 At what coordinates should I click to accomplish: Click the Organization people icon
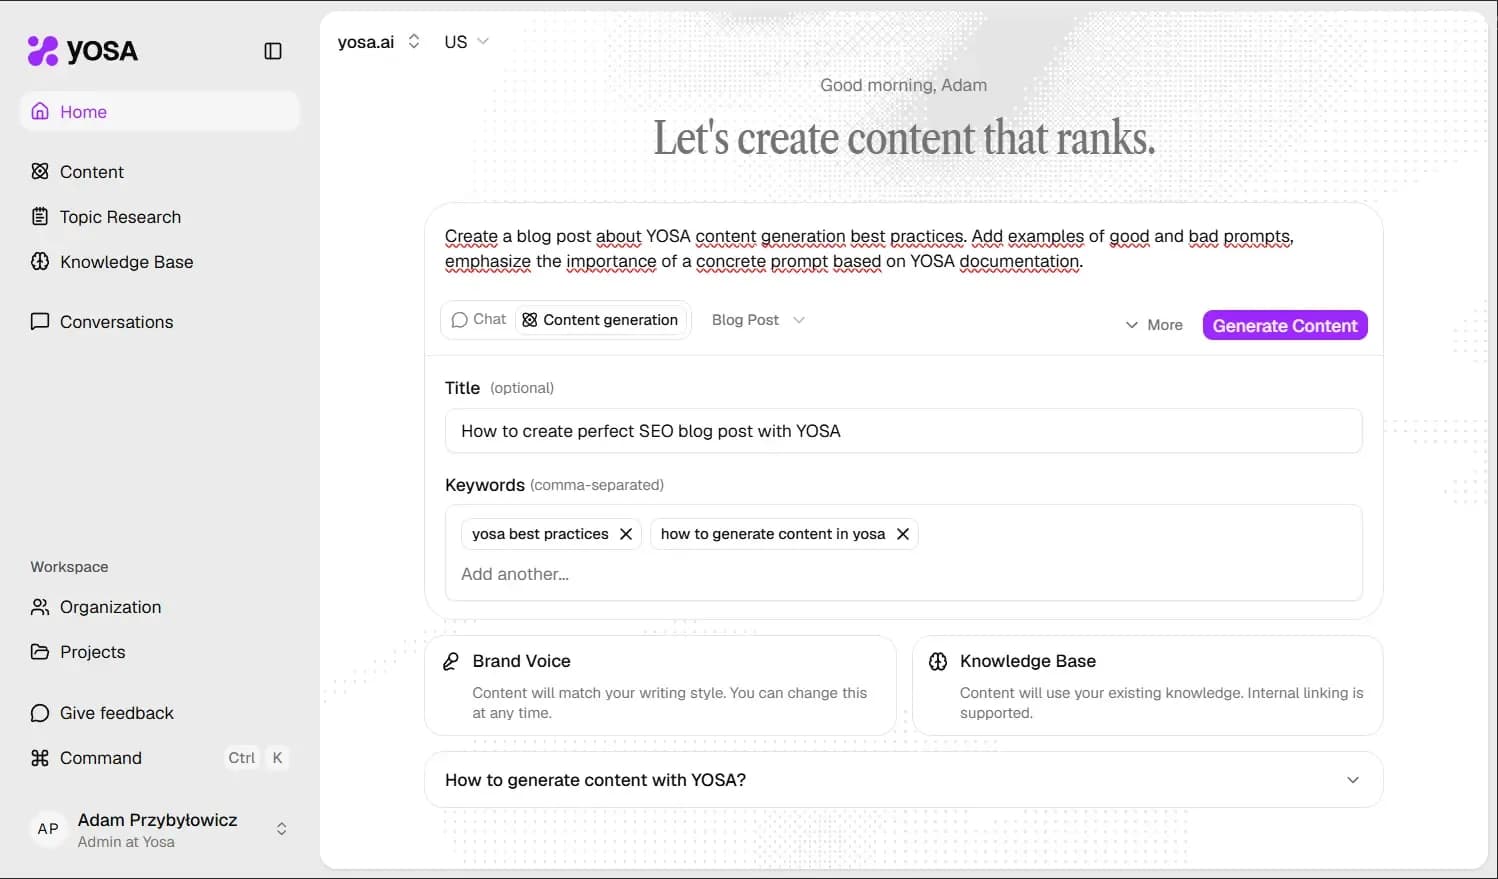click(40, 607)
